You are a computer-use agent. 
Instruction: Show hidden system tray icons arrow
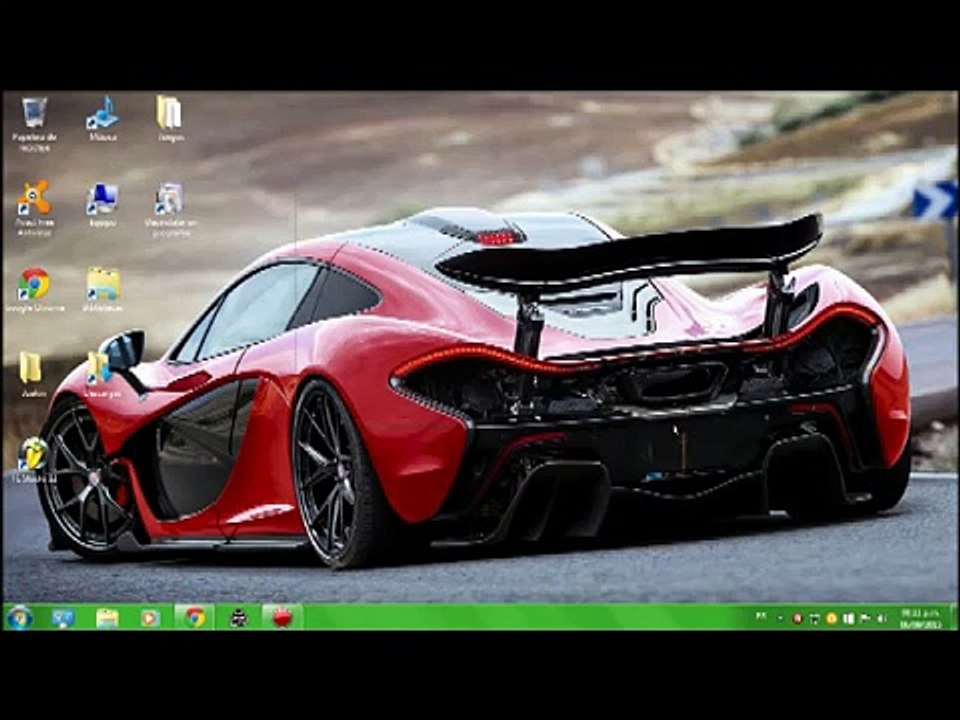780,618
